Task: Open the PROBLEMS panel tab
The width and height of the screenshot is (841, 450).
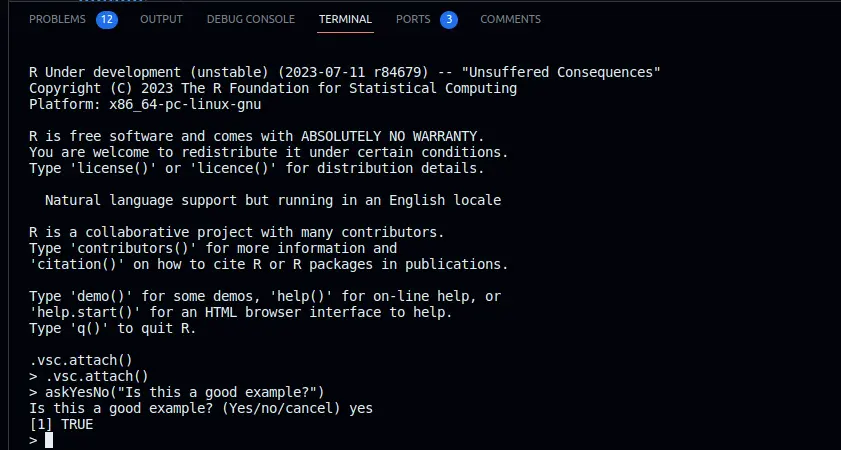Action: 57,19
